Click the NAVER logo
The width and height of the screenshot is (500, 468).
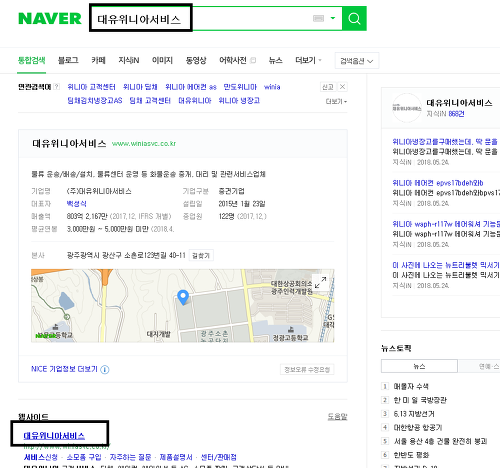[50, 18]
